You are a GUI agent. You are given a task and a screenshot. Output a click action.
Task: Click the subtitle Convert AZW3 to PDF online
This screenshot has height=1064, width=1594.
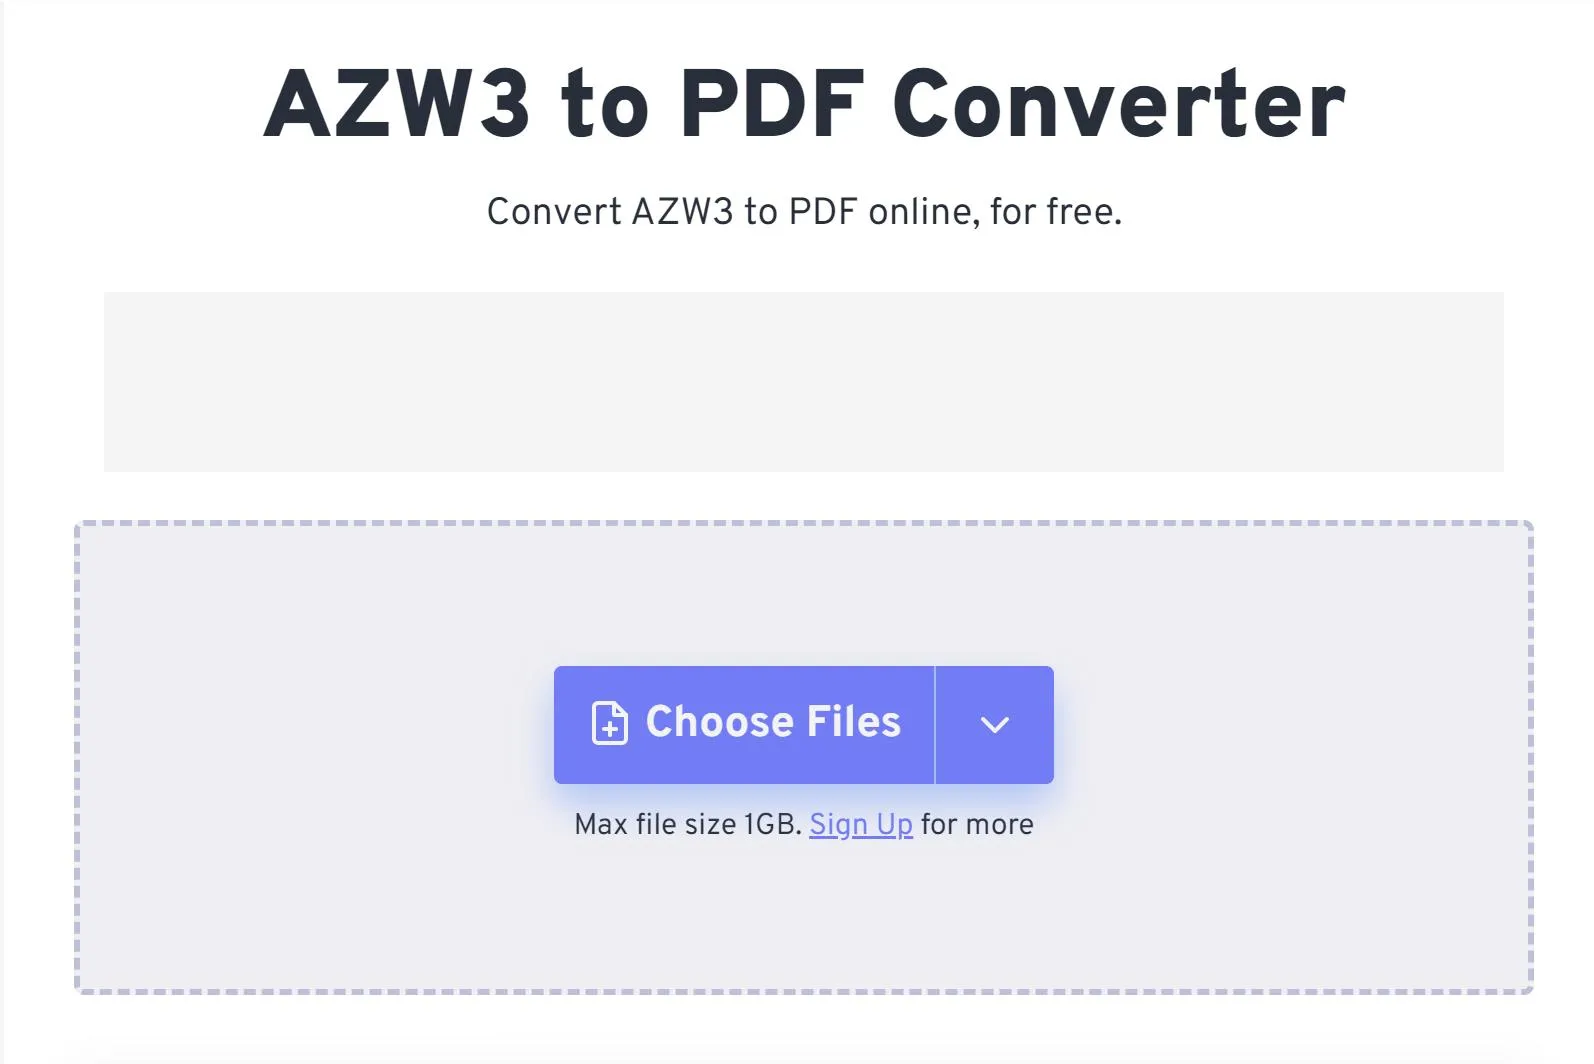[x=804, y=211]
